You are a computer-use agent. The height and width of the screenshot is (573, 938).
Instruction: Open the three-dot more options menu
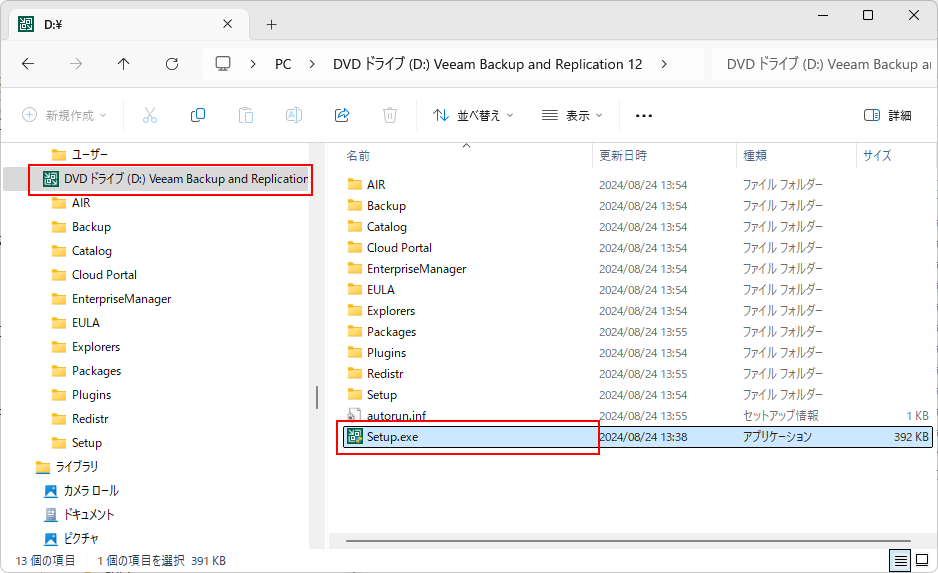click(644, 115)
